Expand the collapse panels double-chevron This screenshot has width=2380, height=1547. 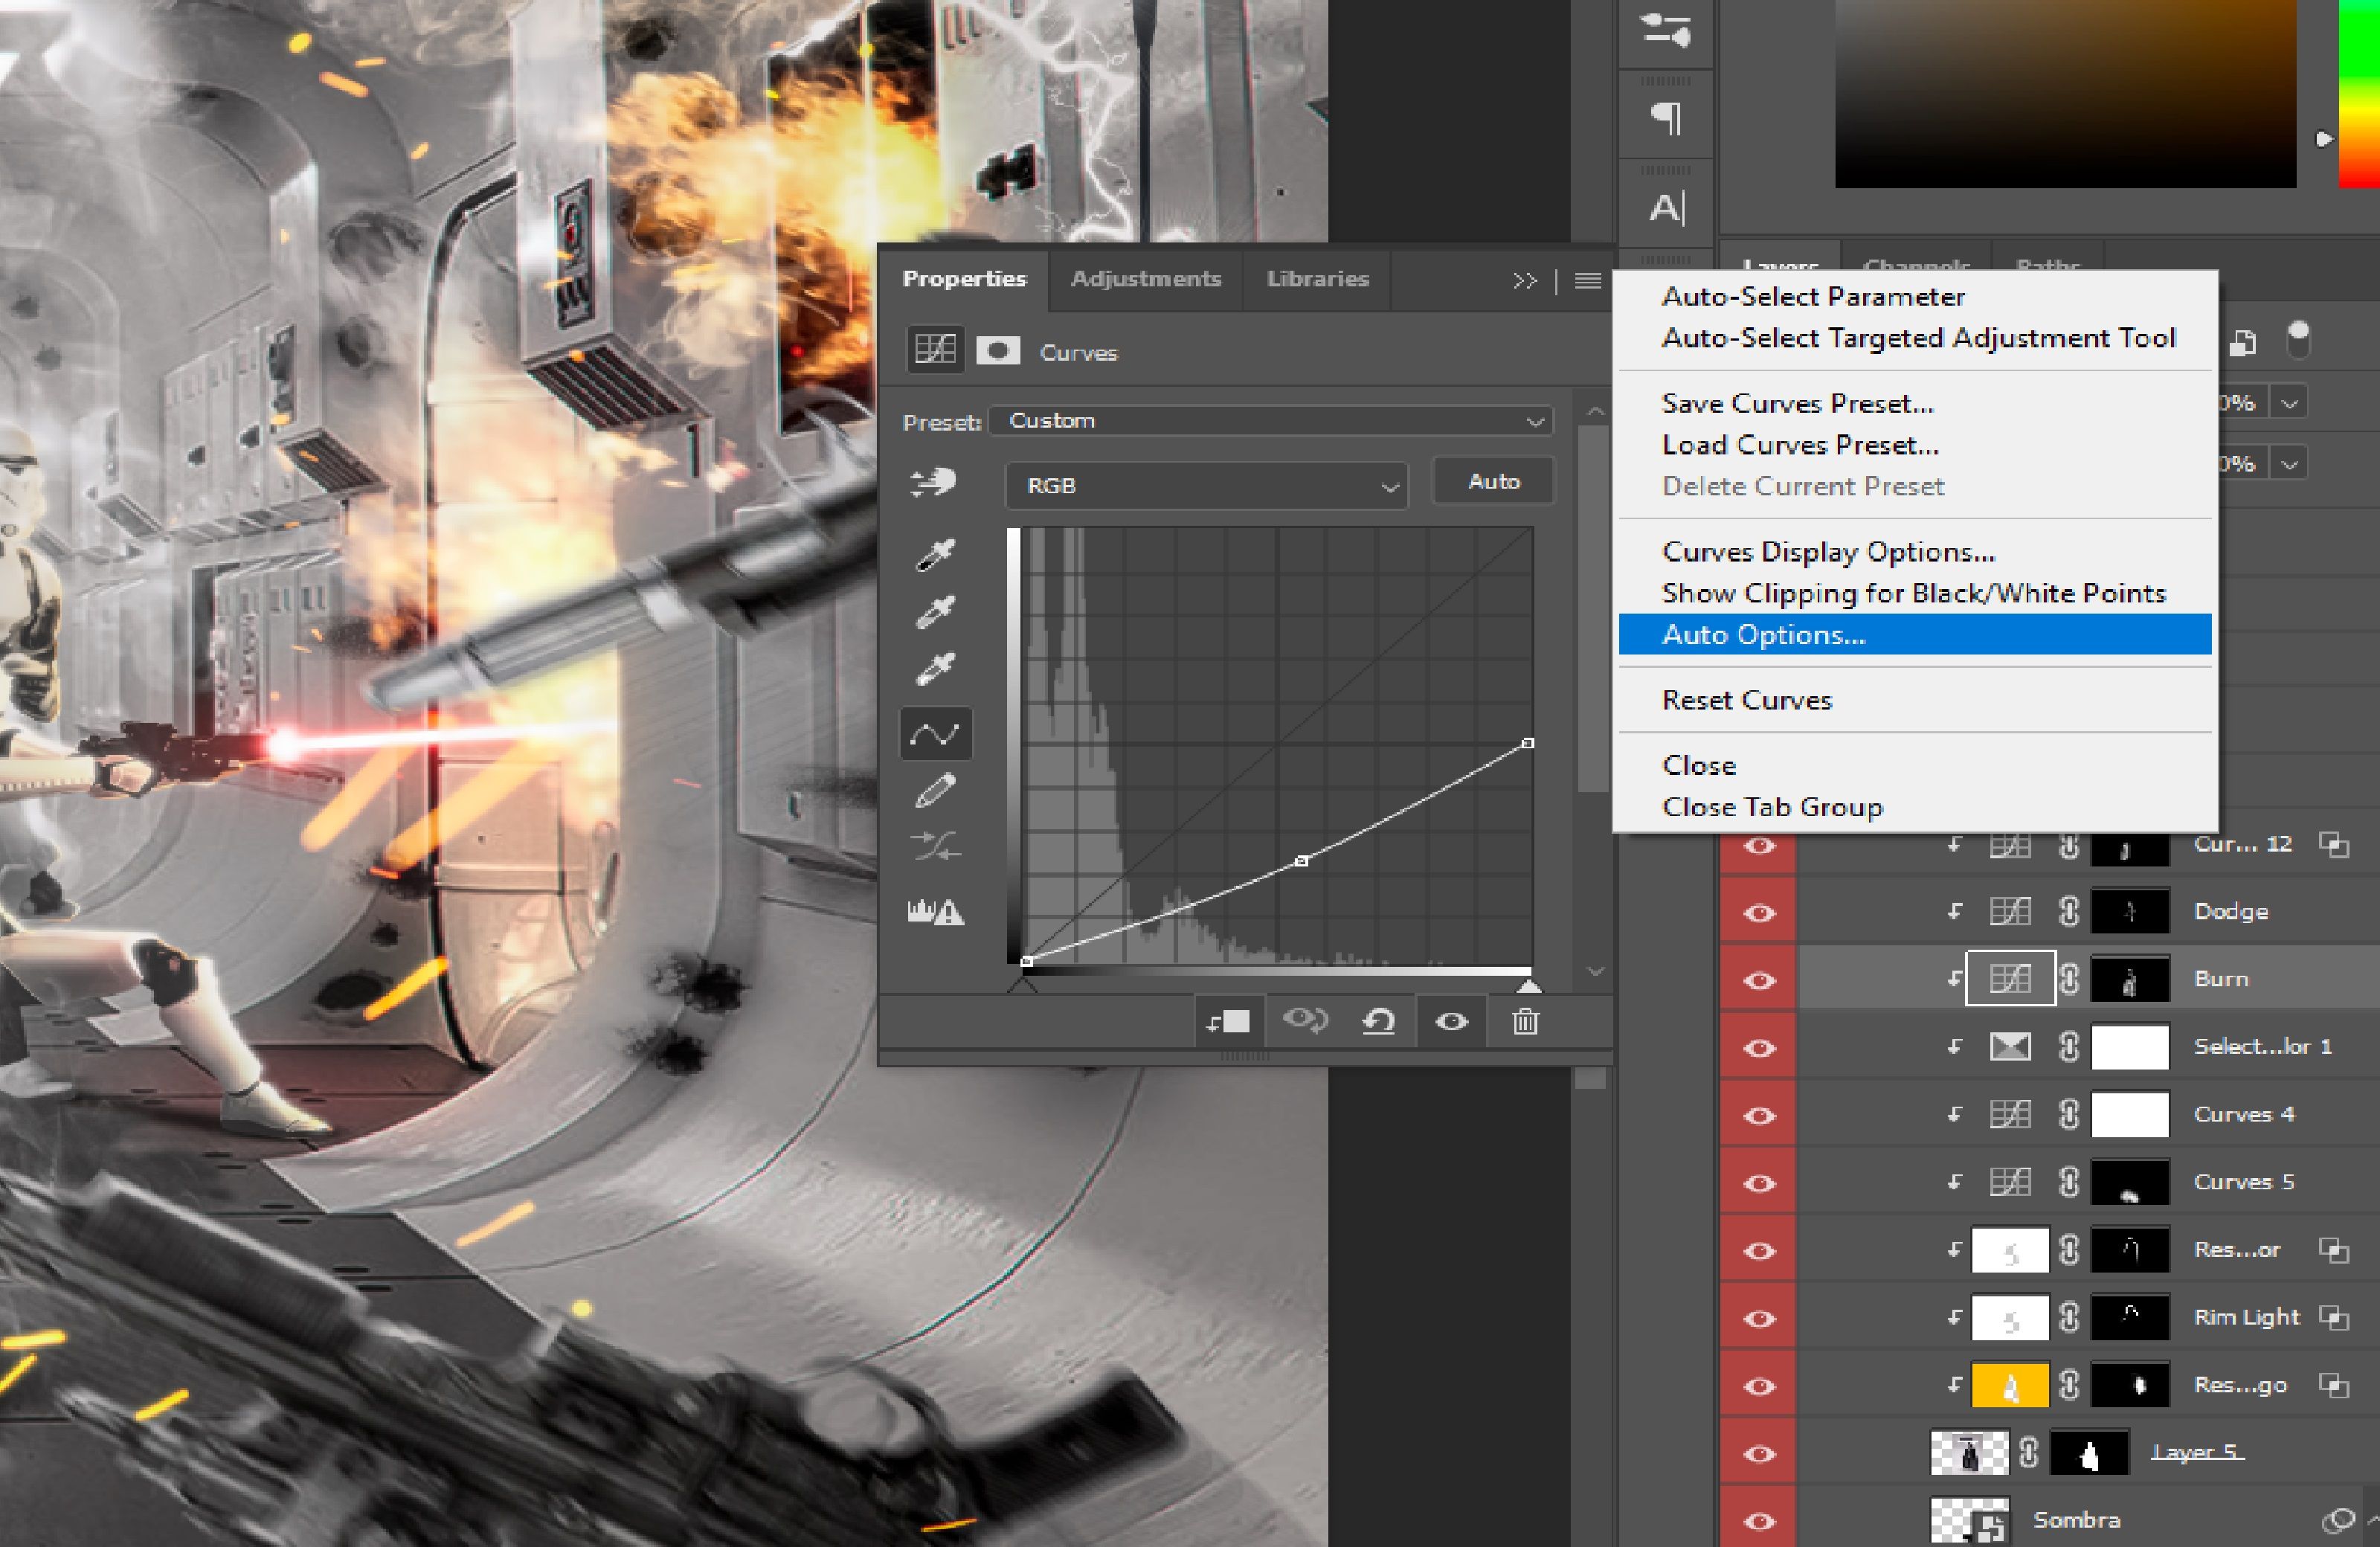(x=1524, y=281)
